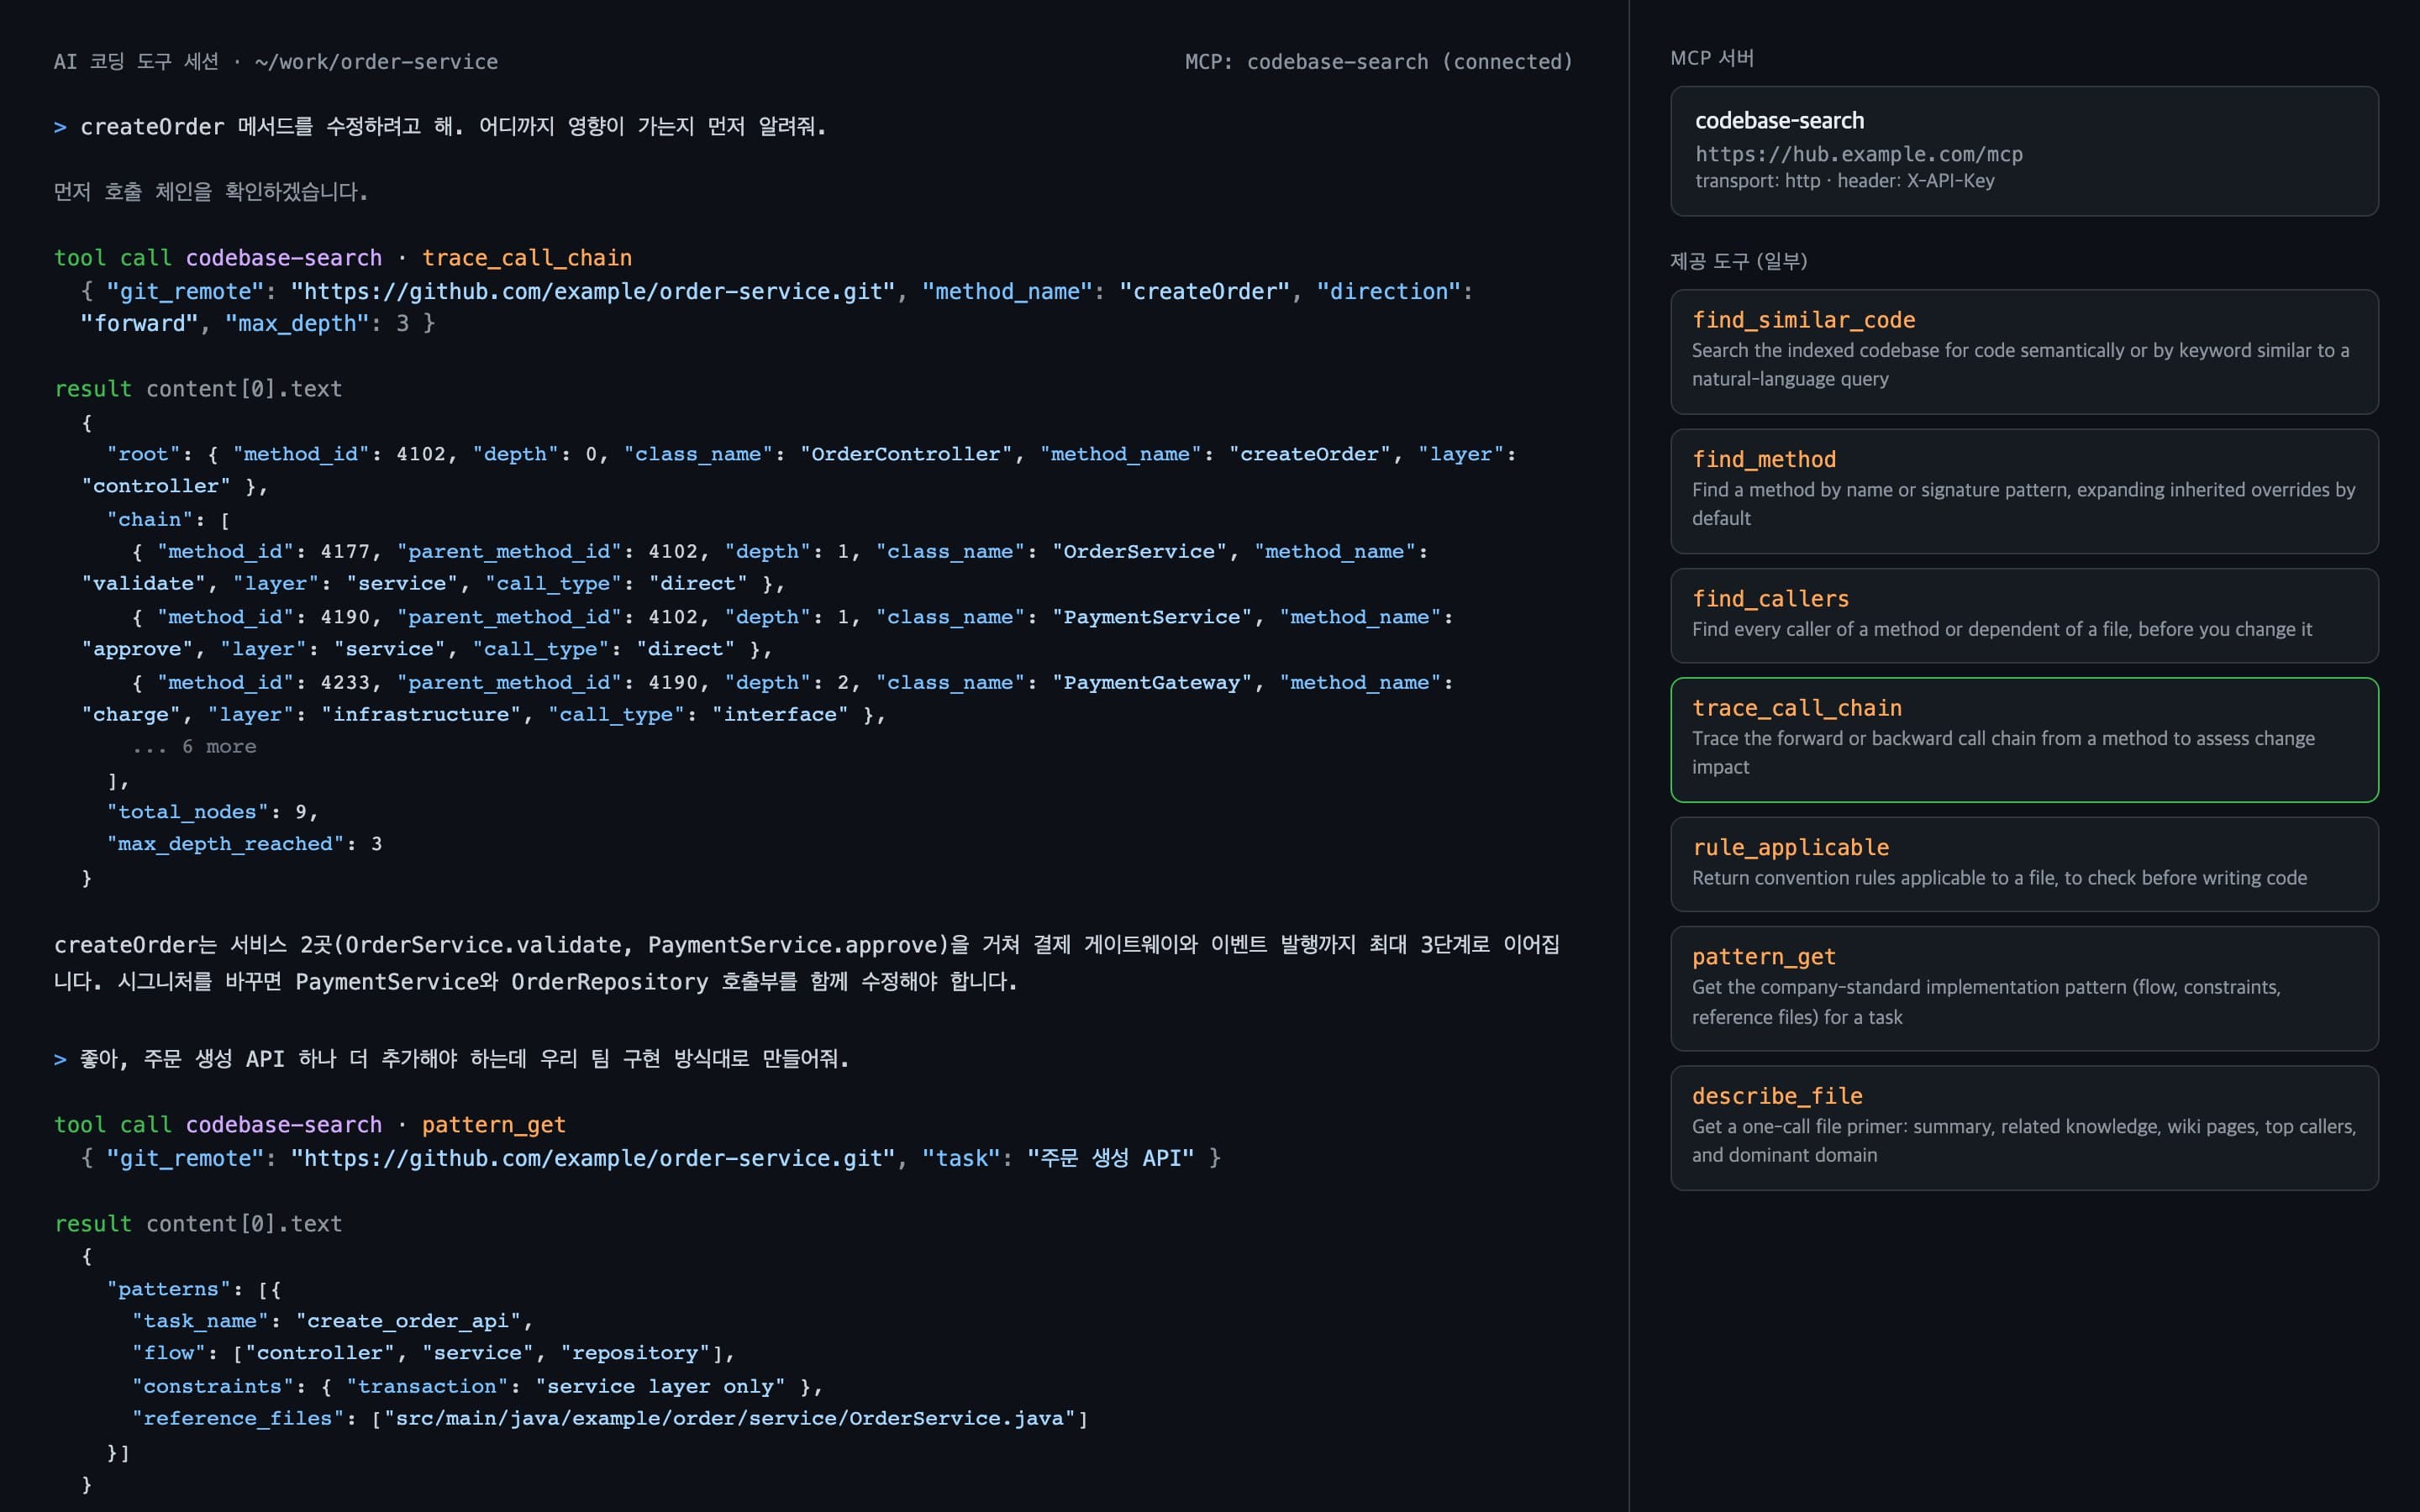Open the codebase-search MCP server card

click(x=2024, y=151)
